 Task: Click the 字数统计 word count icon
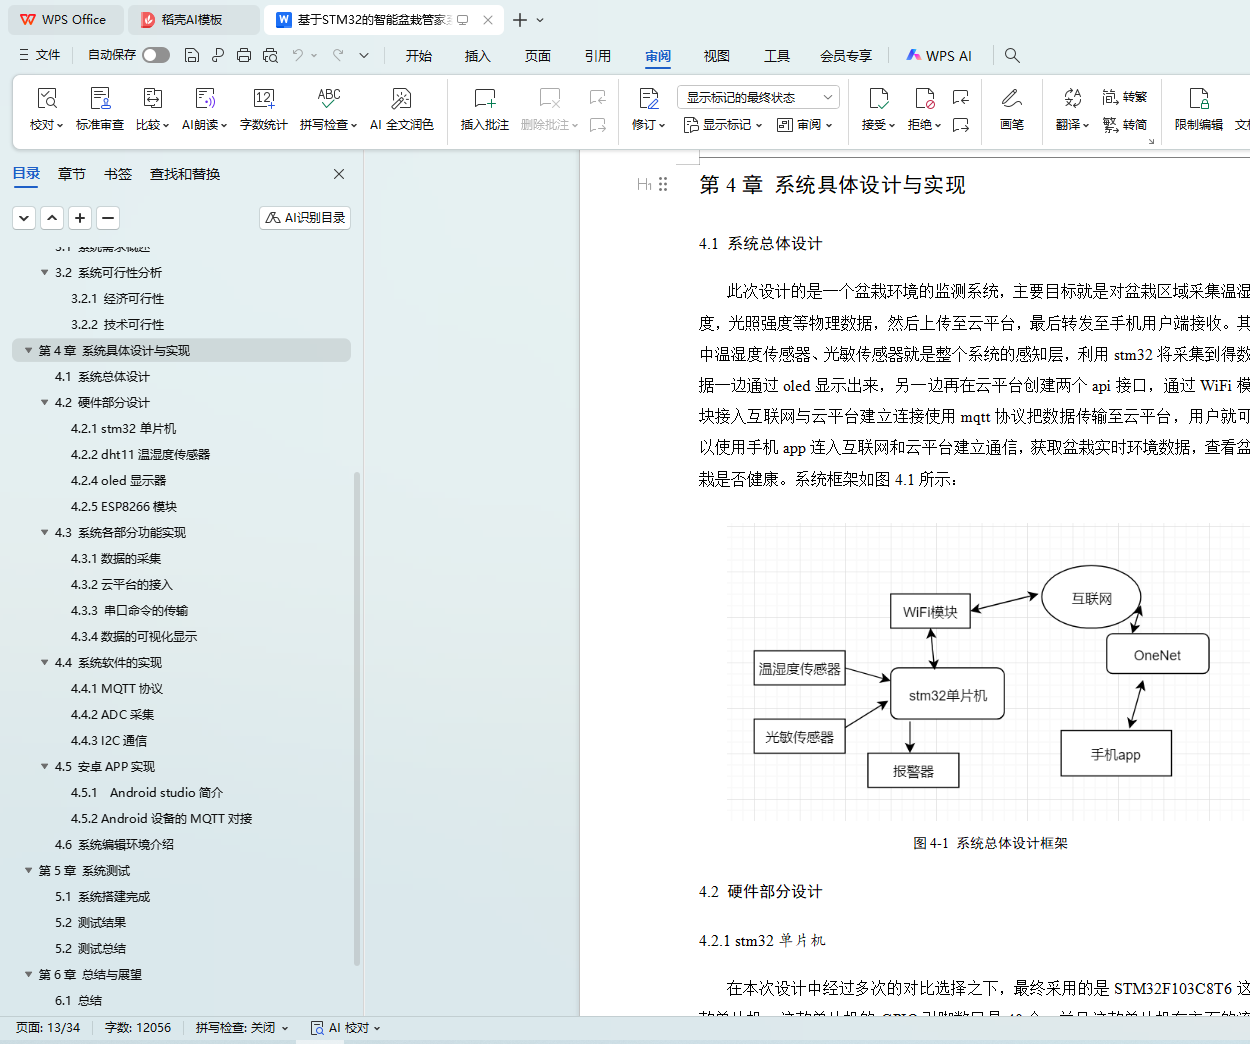pyautogui.click(x=263, y=99)
